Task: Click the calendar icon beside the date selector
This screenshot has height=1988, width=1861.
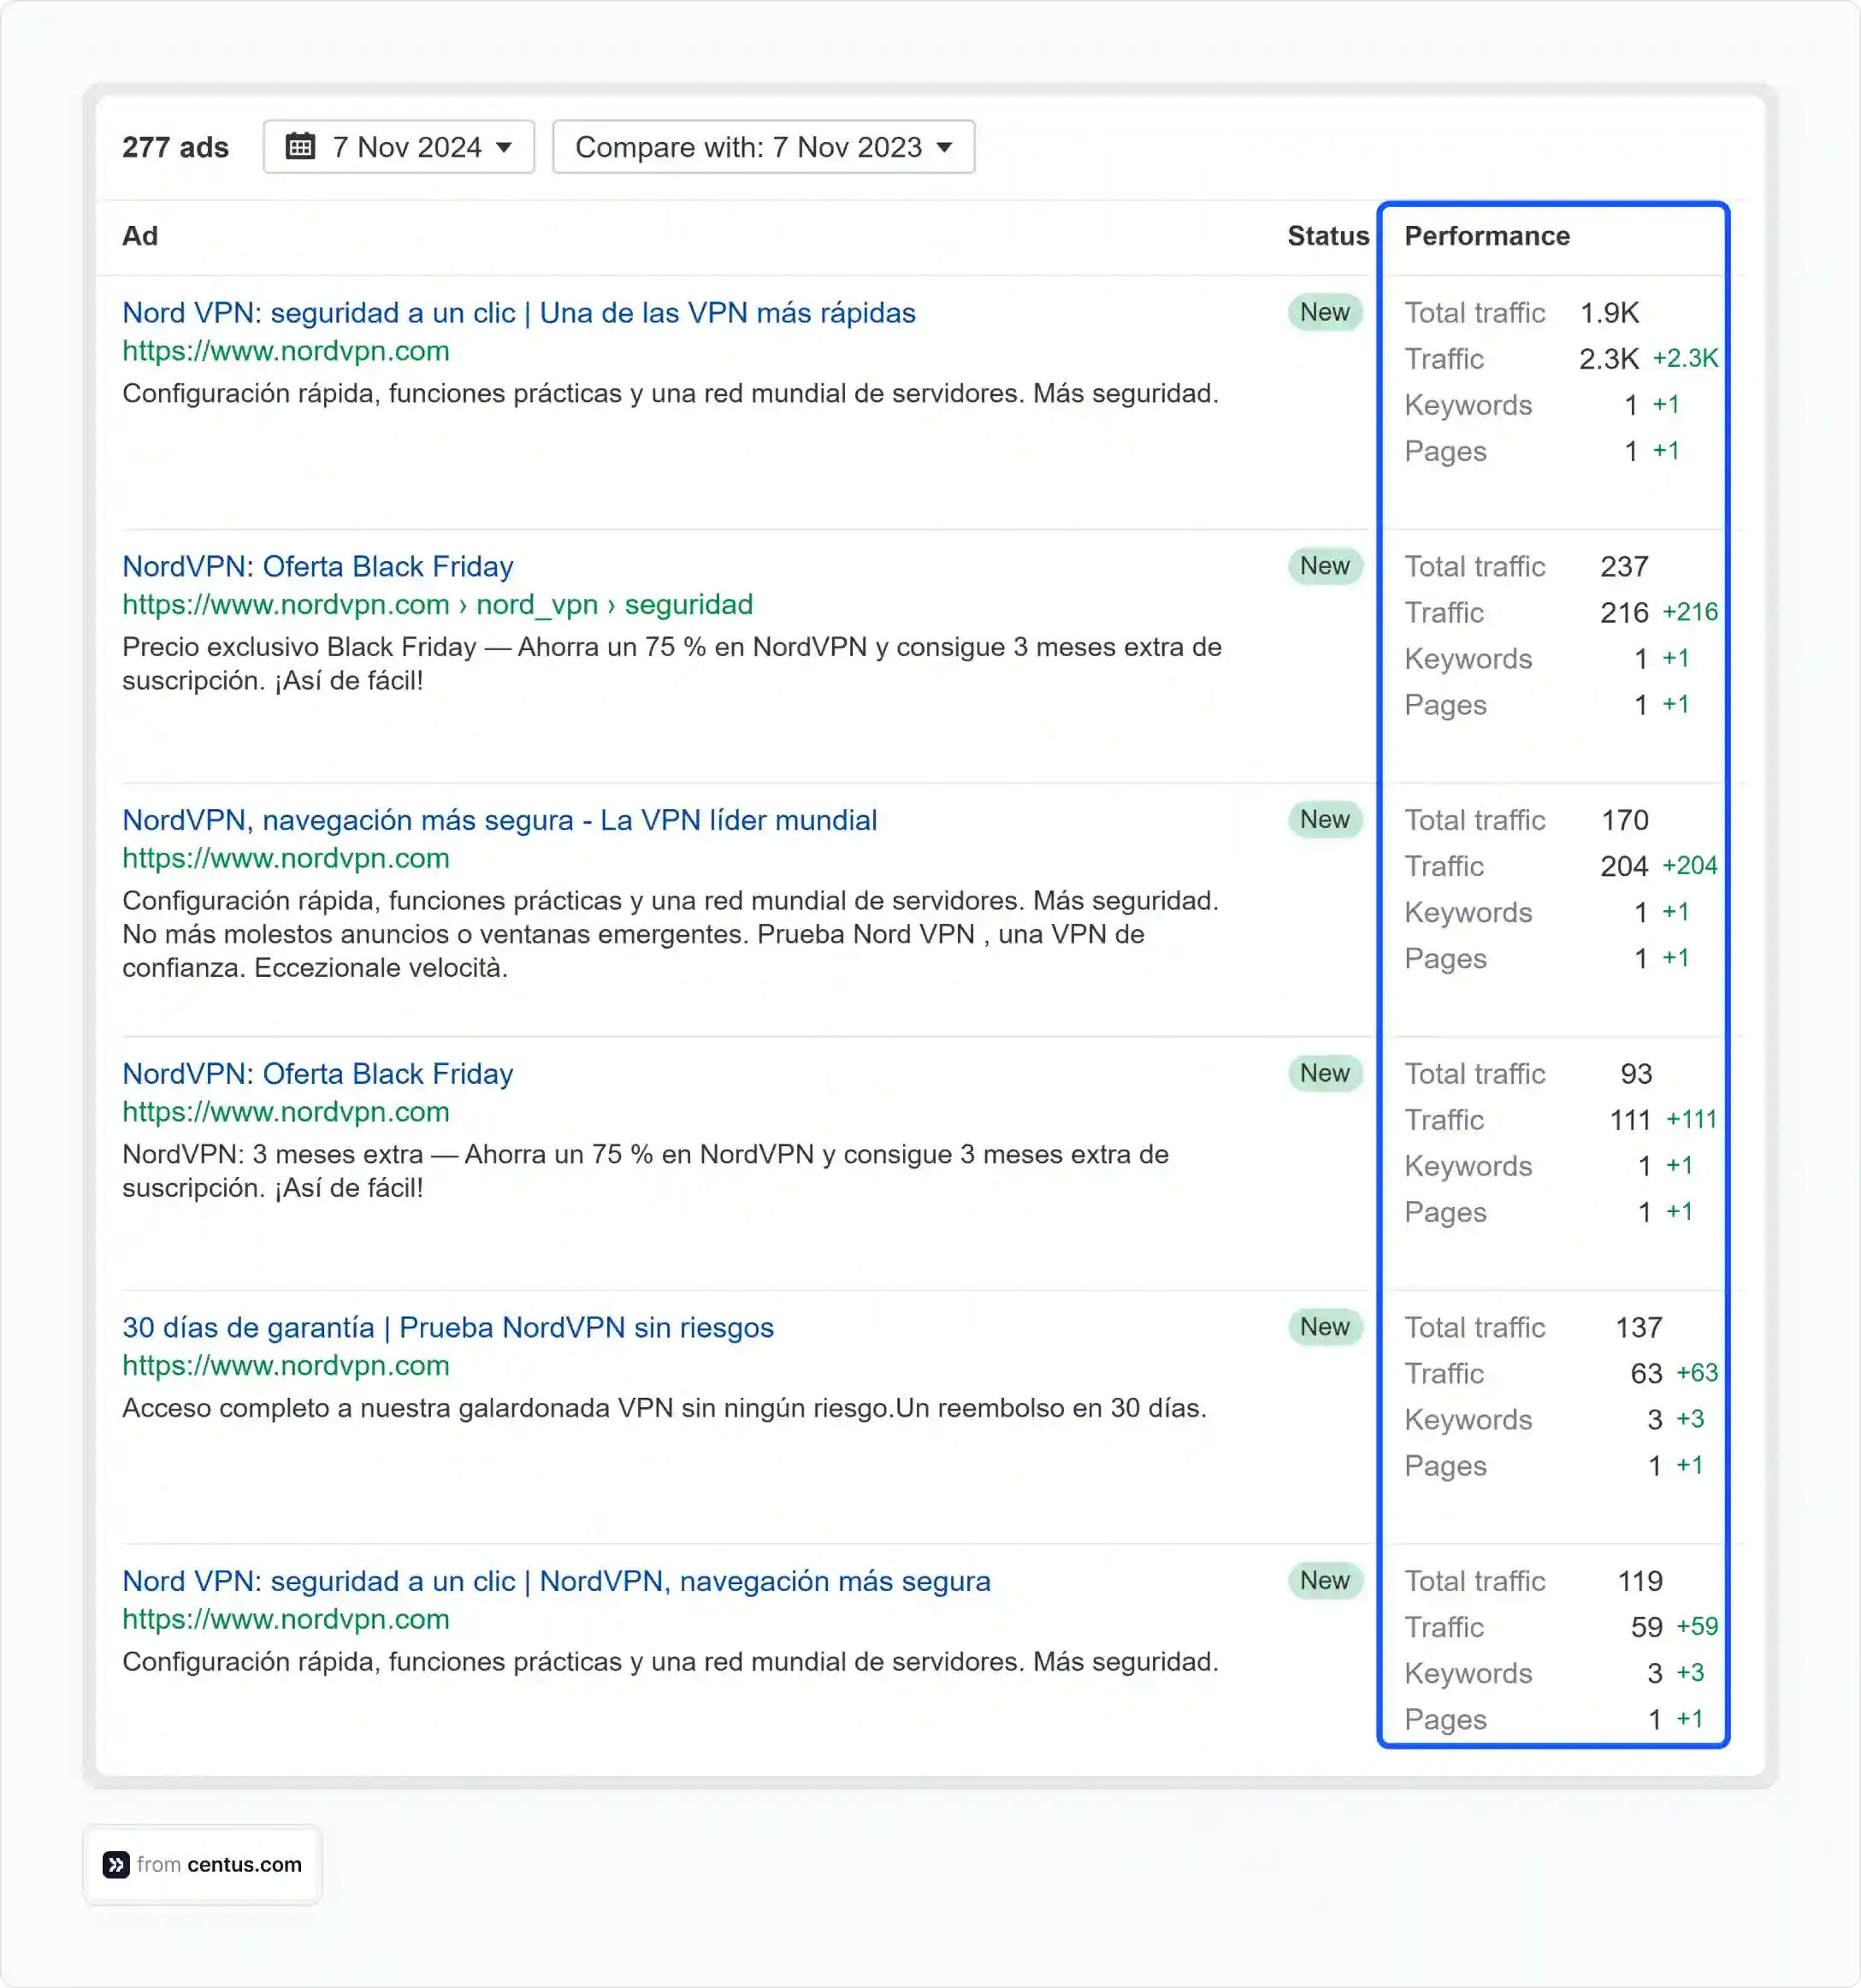Action: tap(304, 147)
